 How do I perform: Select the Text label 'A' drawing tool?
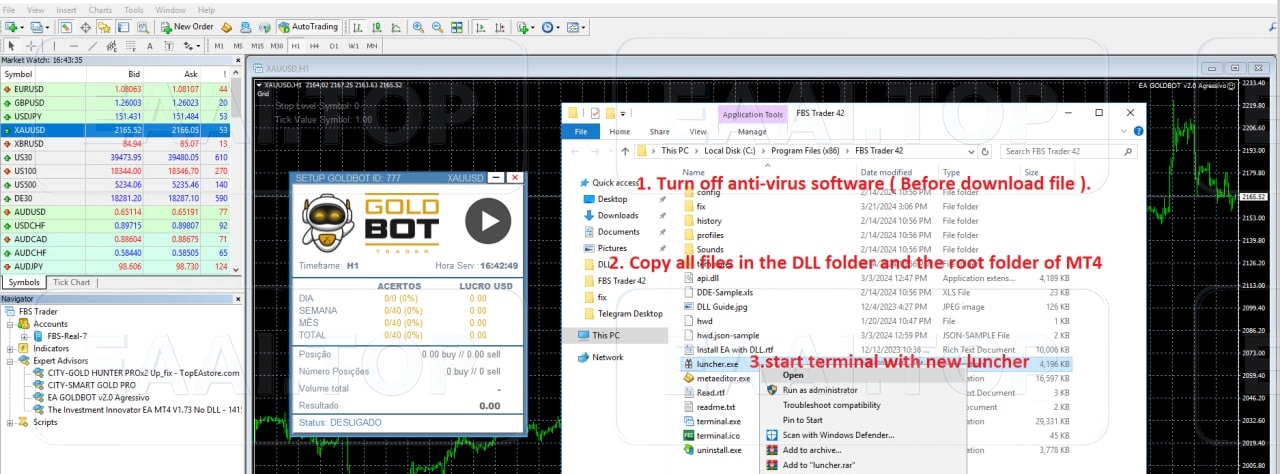(x=150, y=46)
